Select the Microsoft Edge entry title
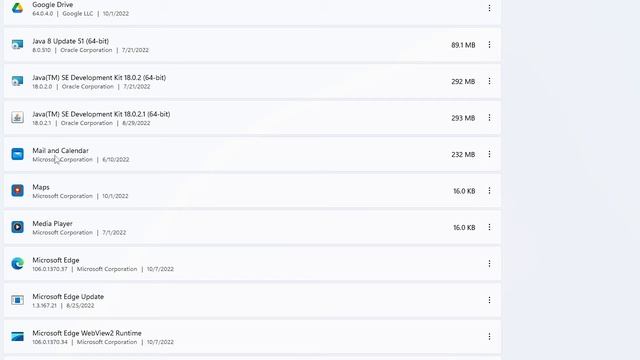Screen dimensions: 640x360 pos(56,260)
